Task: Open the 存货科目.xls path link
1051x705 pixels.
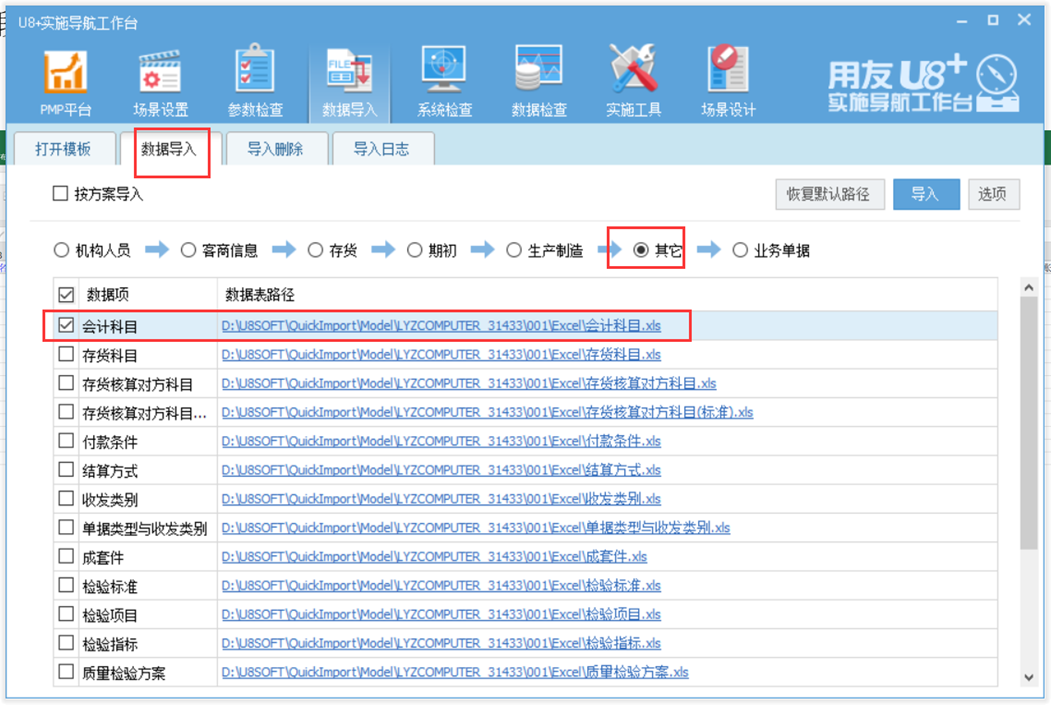Action: [441, 355]
